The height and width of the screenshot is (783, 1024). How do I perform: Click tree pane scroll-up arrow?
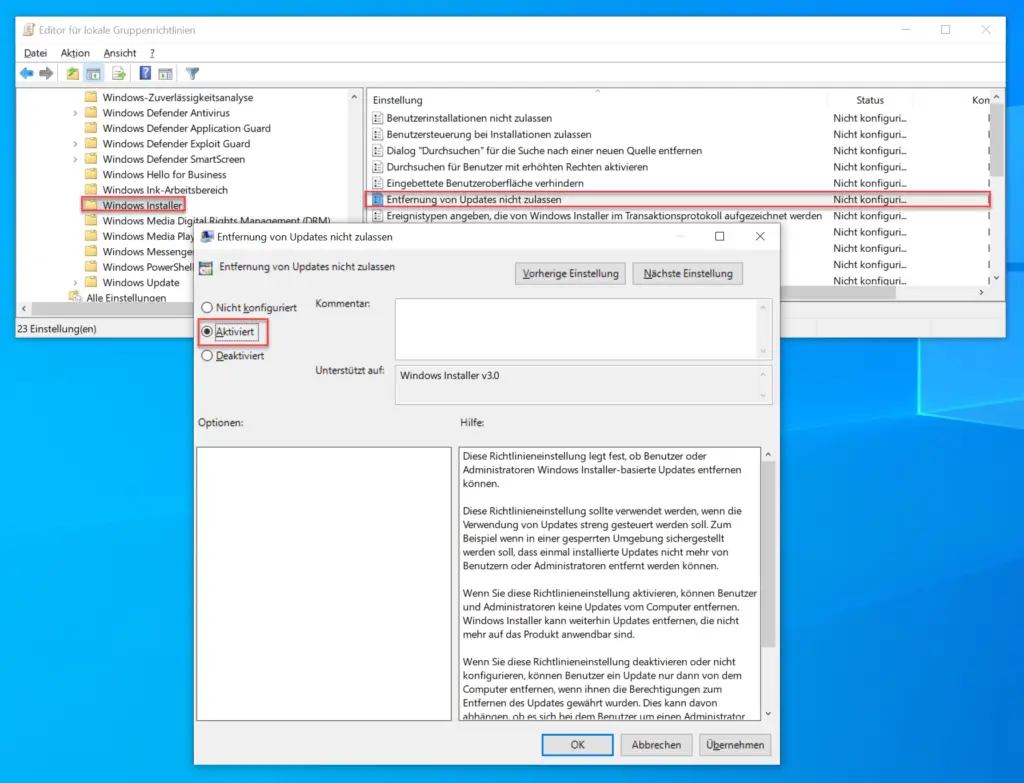[354, 97]
